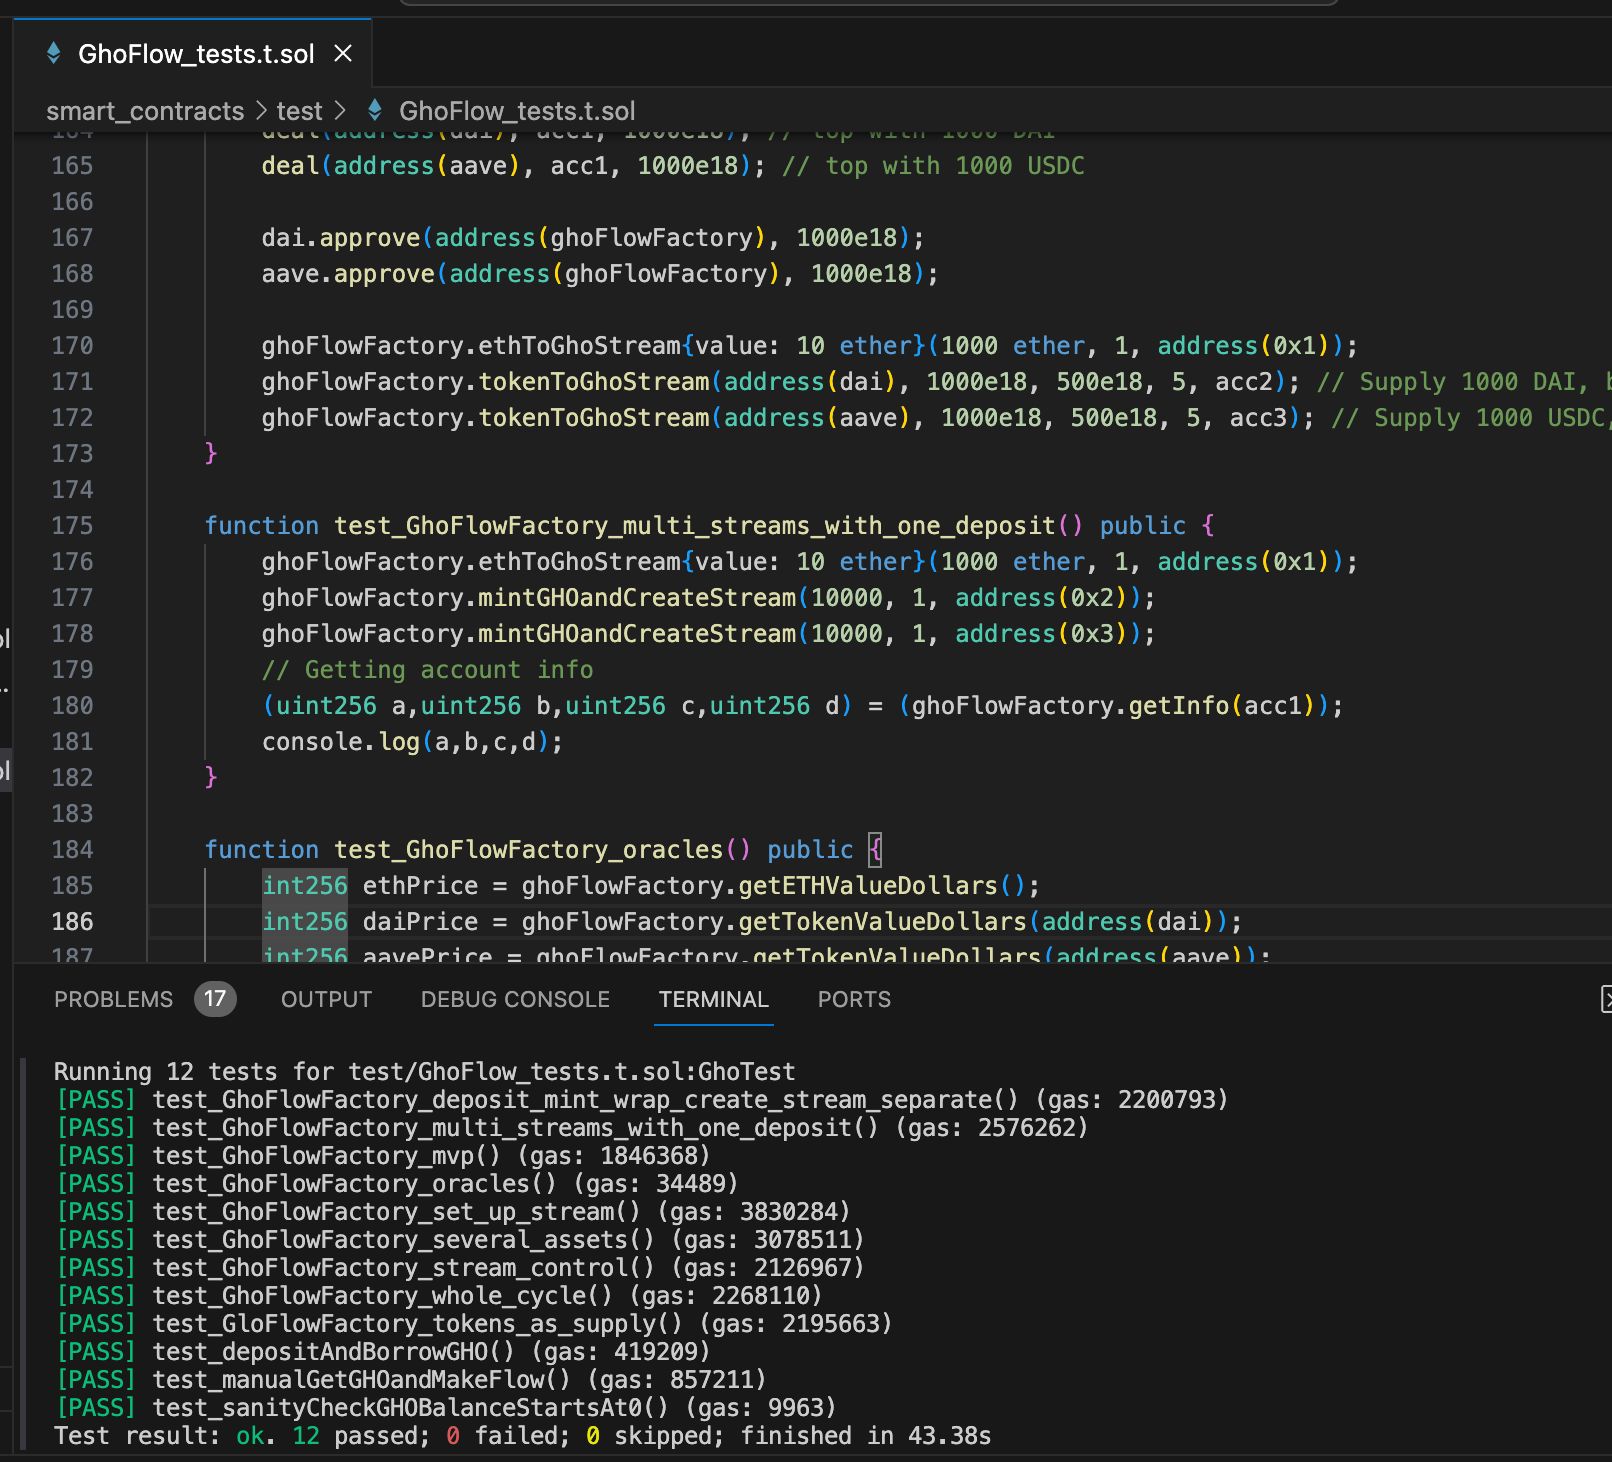Select the TERMINAL panel tab

click(714, 999)
